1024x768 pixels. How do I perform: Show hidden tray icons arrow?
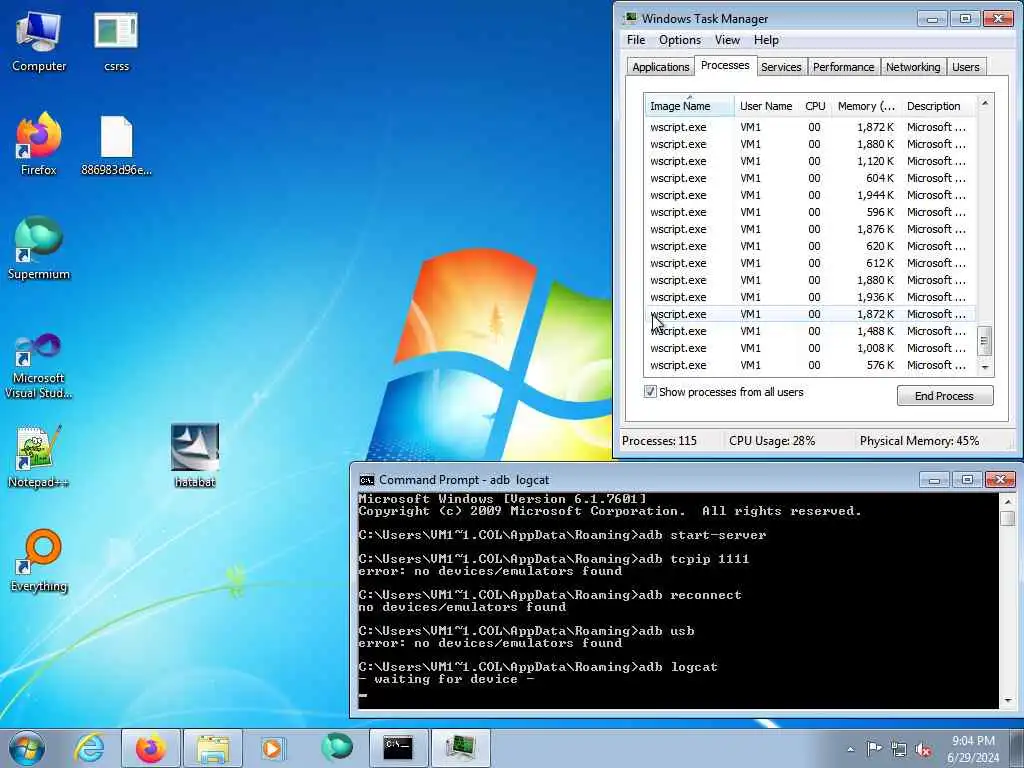click(x=850, y=749)
